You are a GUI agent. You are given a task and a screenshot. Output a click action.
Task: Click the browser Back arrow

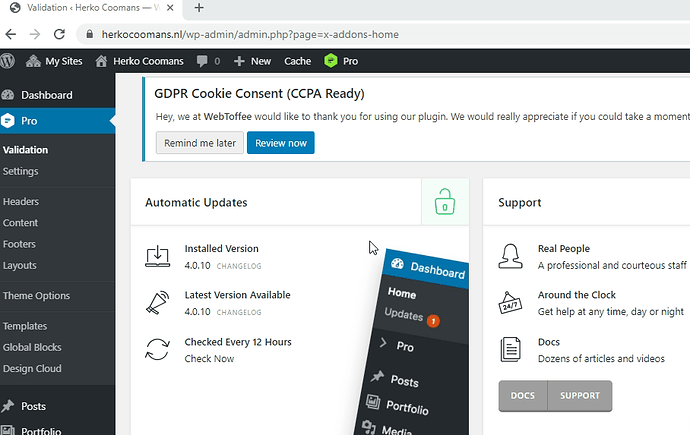point(11,34)
